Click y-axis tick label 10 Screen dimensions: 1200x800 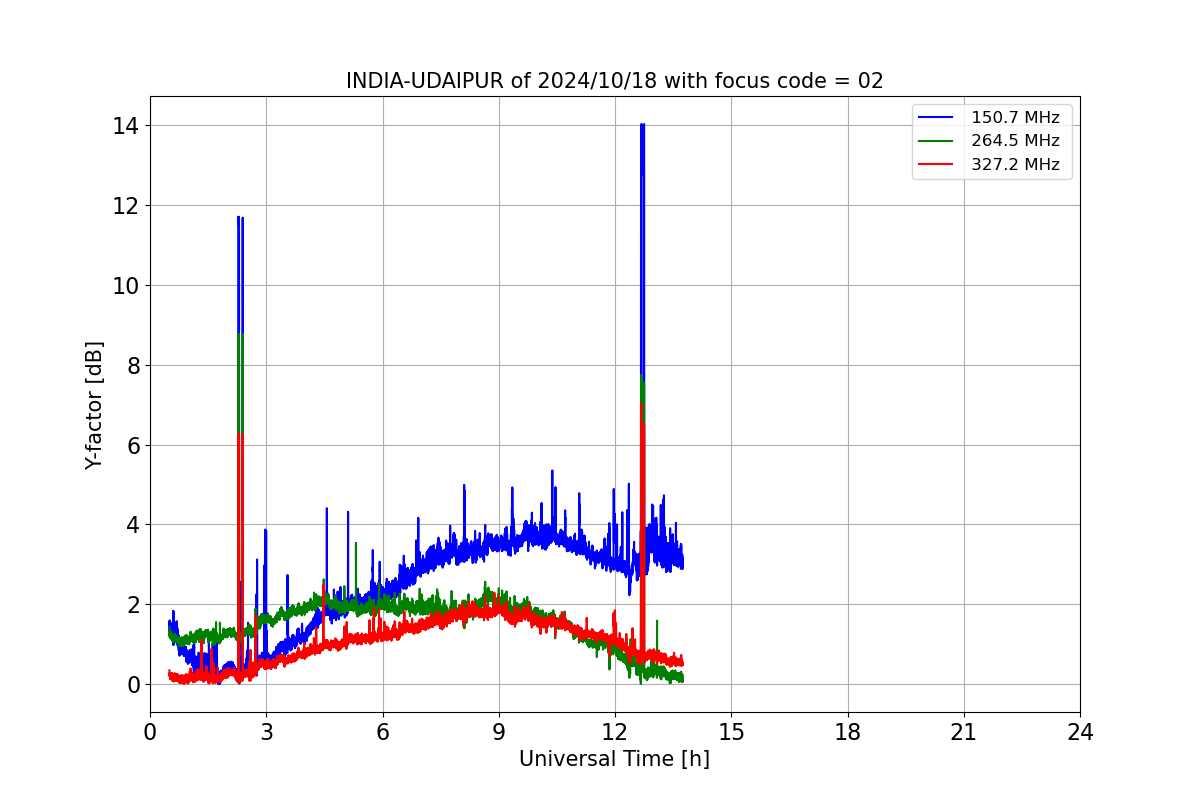click(x=125, y=286)
